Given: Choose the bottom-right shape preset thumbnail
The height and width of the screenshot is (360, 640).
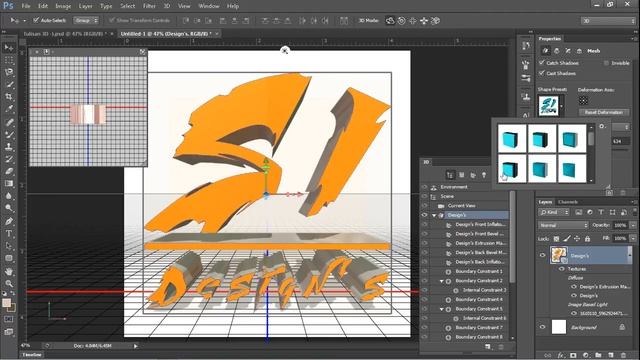Looking at the screenshot, I should click(571, 168).
